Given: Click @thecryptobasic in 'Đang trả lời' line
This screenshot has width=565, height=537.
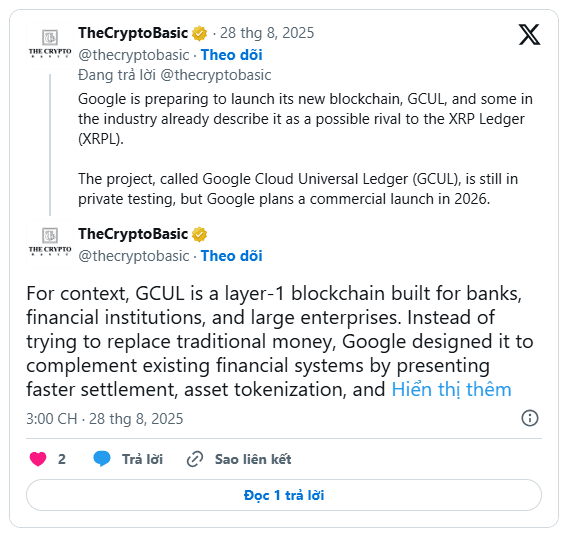Looking at the screenshot, I should [x=215, y=75].
